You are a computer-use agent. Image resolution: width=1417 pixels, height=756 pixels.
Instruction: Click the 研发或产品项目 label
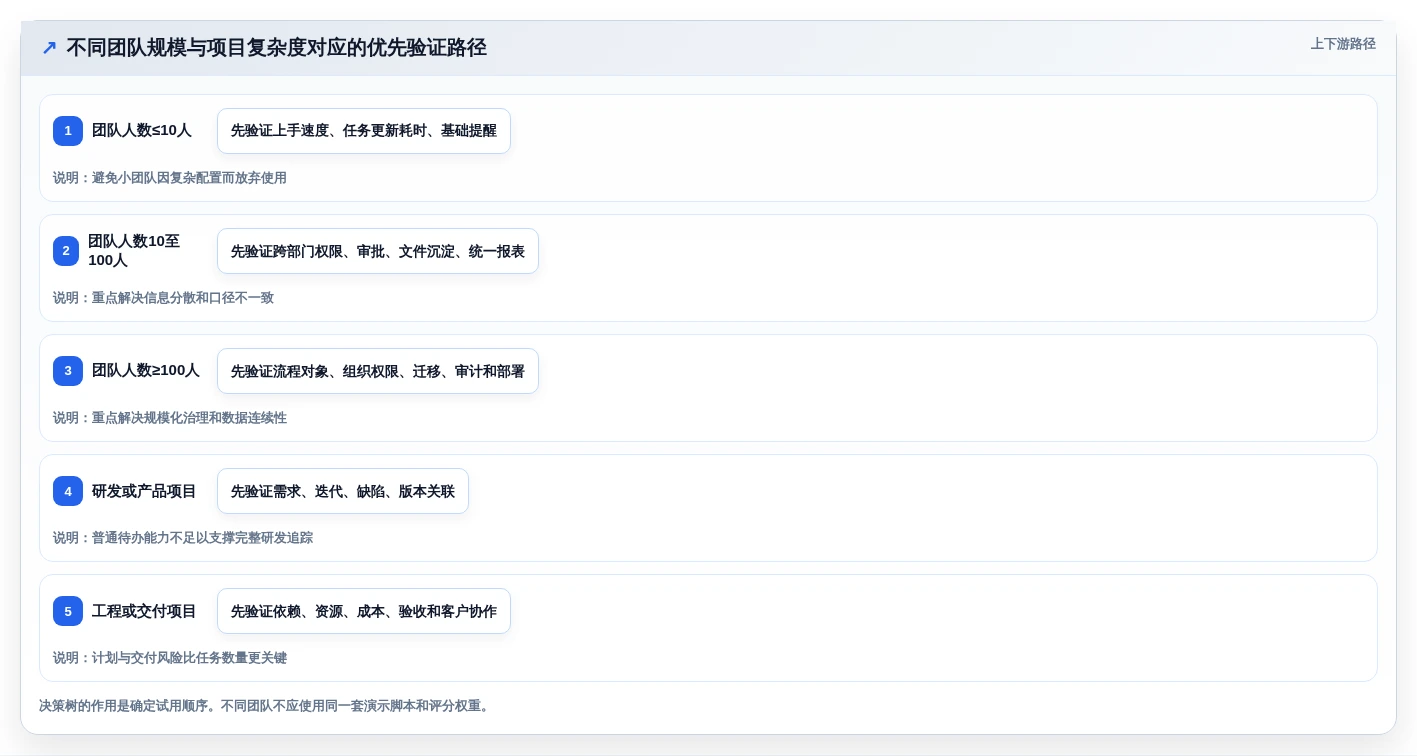(144, 491)
